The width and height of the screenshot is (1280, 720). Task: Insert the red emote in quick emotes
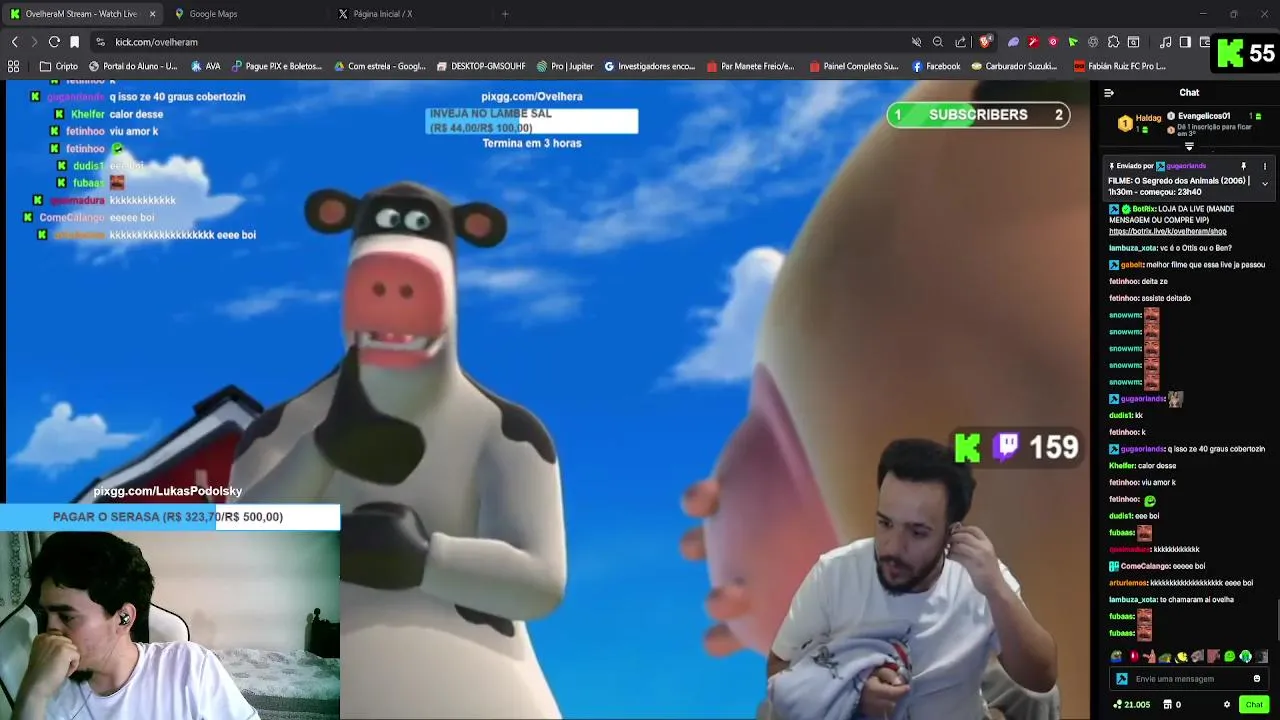coord(1133,657)
